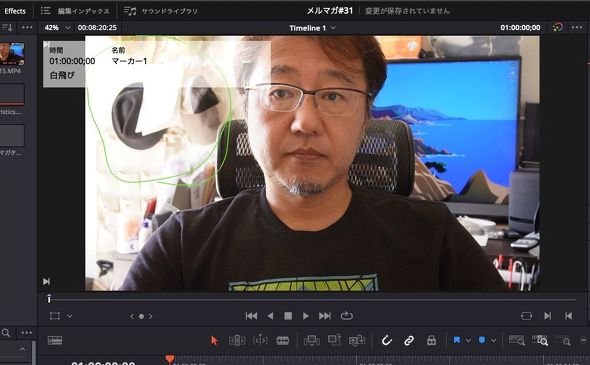The height and width of the screenshot is (365, 590).
Task: Toggle timeline snapping magnet icon
Action: pos(386,341)
